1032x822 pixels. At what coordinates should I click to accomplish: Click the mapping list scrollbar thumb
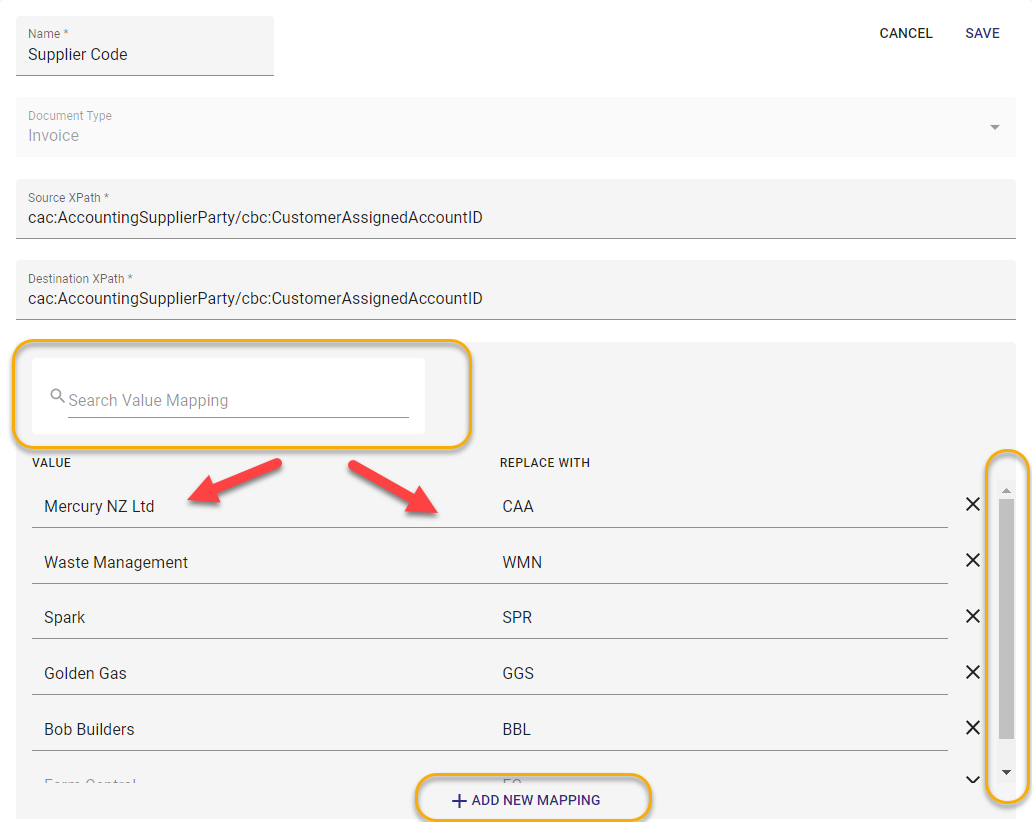coord(1006,620)
